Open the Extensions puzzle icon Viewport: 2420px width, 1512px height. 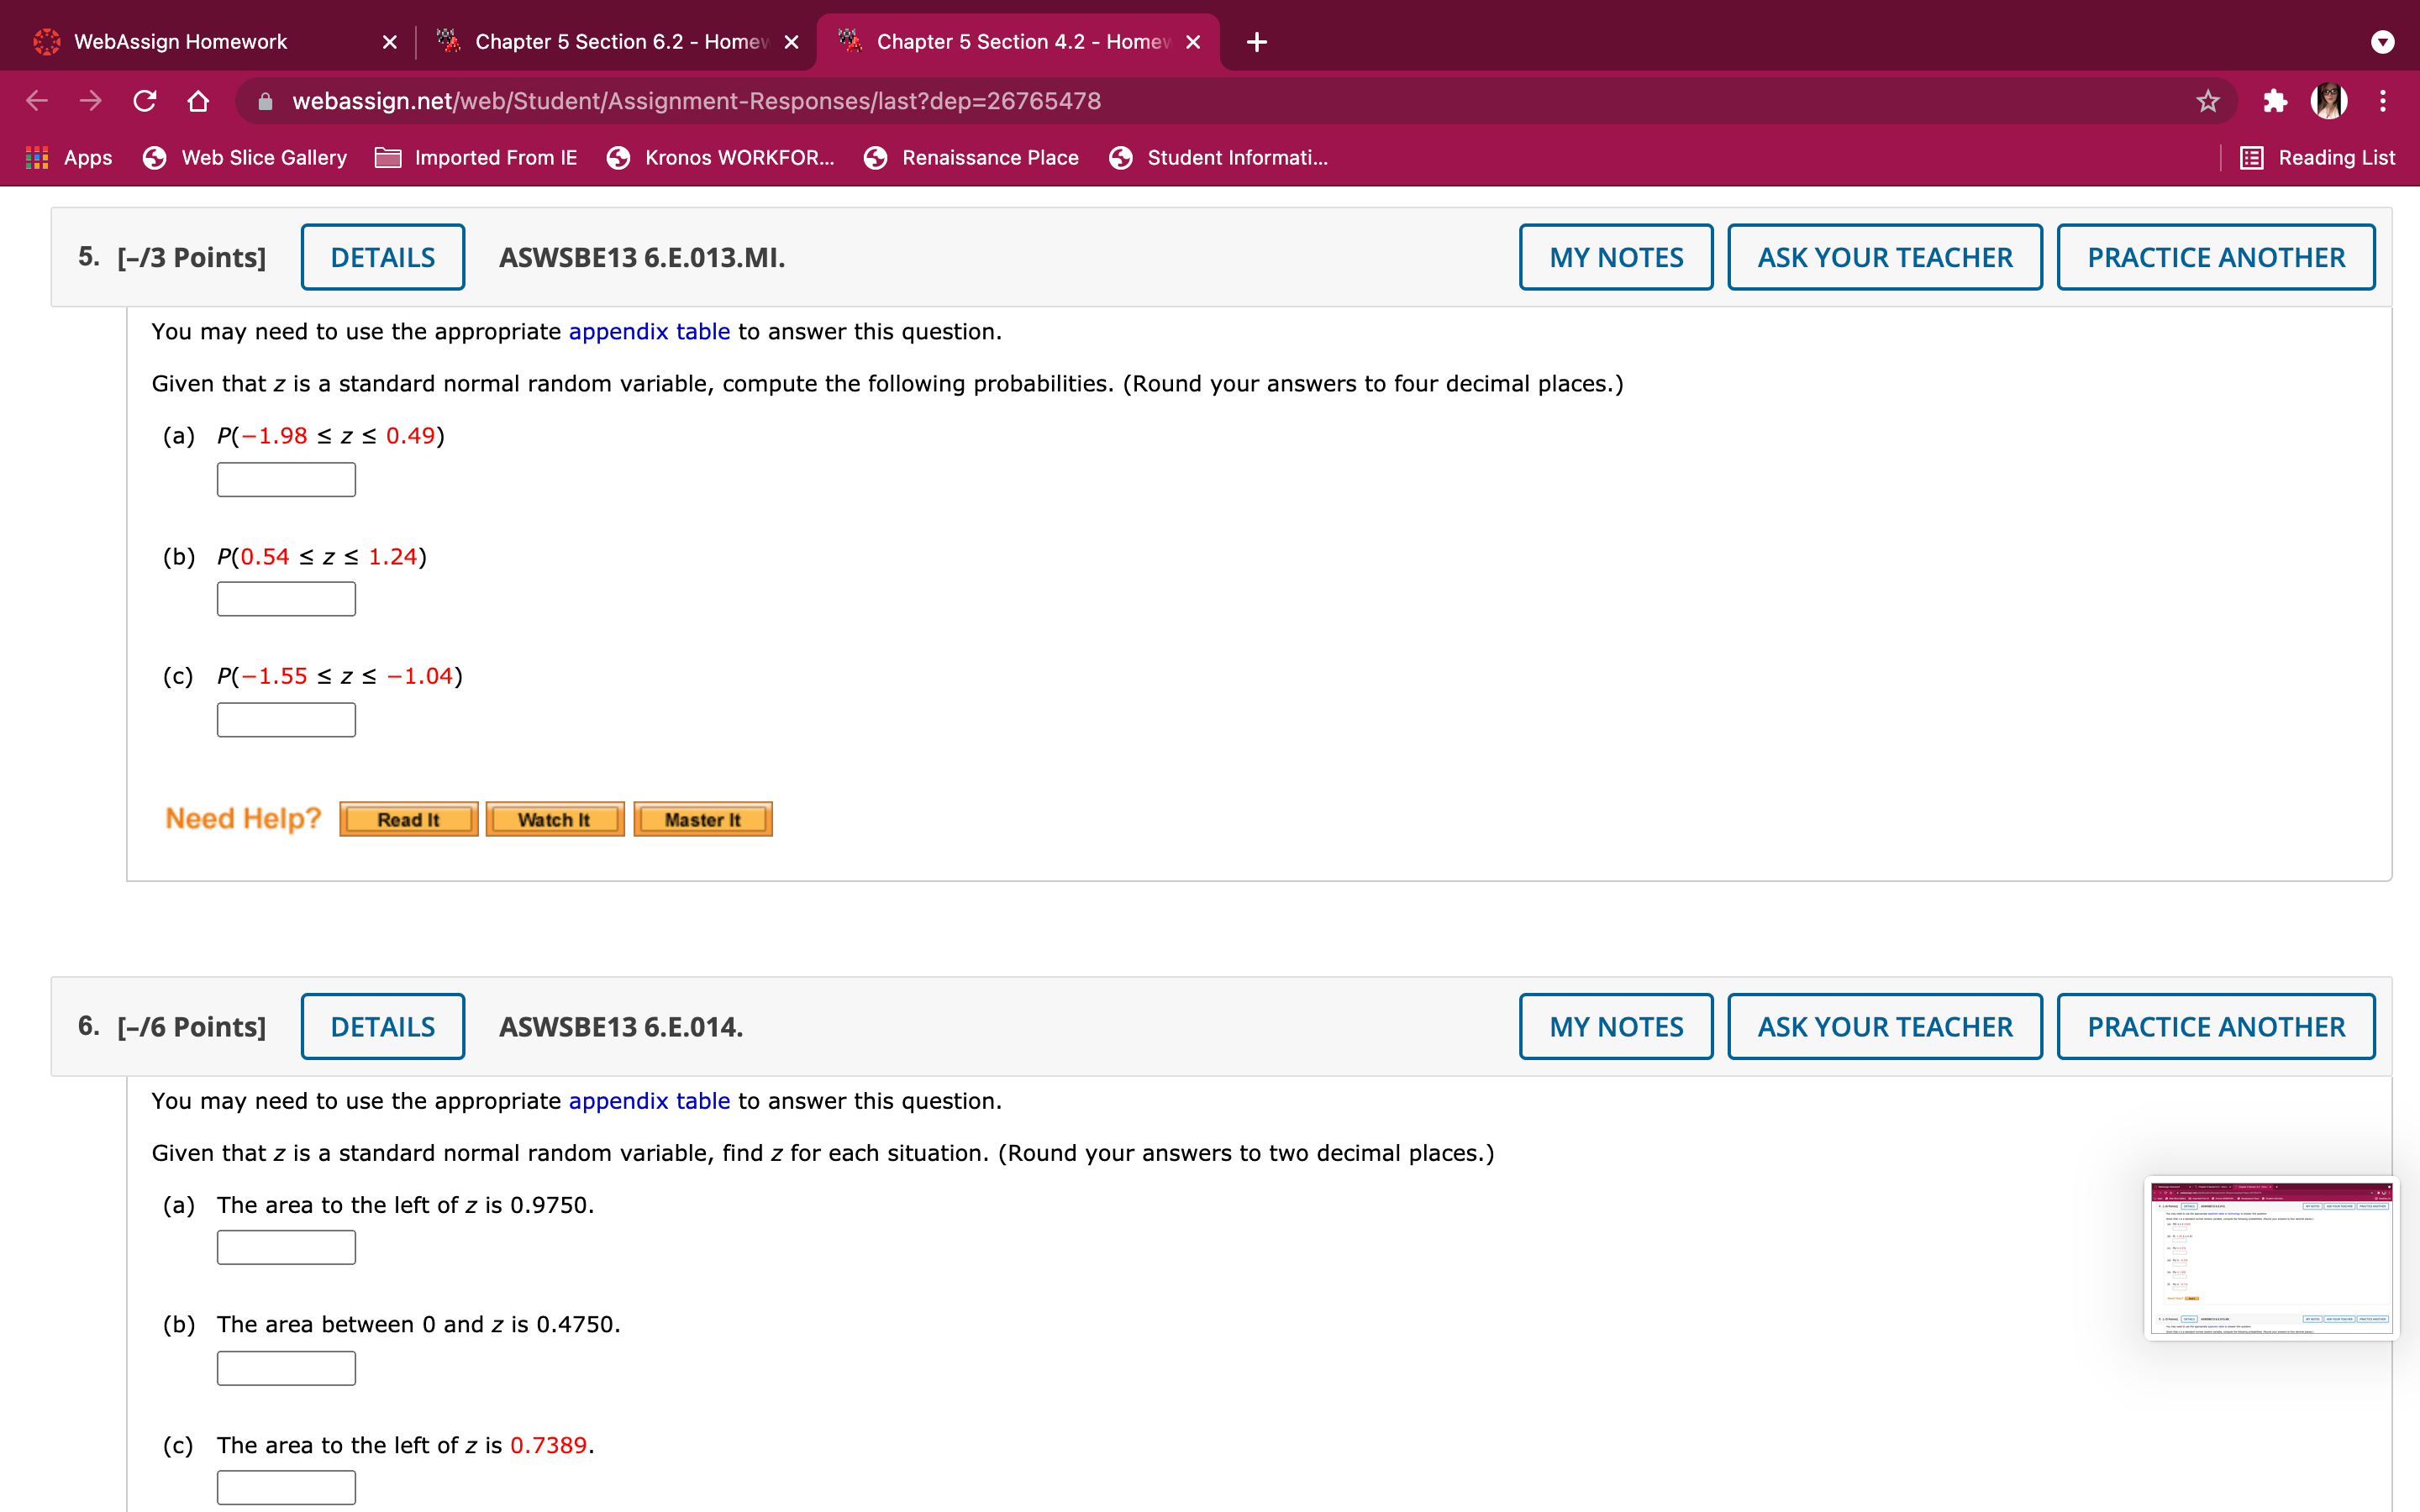point(2275,101)
